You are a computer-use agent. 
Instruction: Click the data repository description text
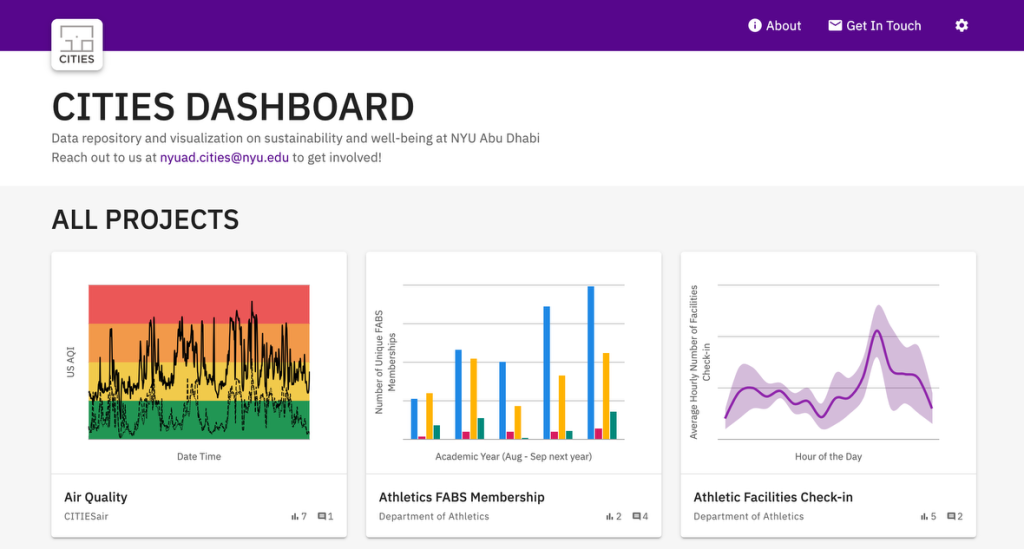(x=296, y=138)
